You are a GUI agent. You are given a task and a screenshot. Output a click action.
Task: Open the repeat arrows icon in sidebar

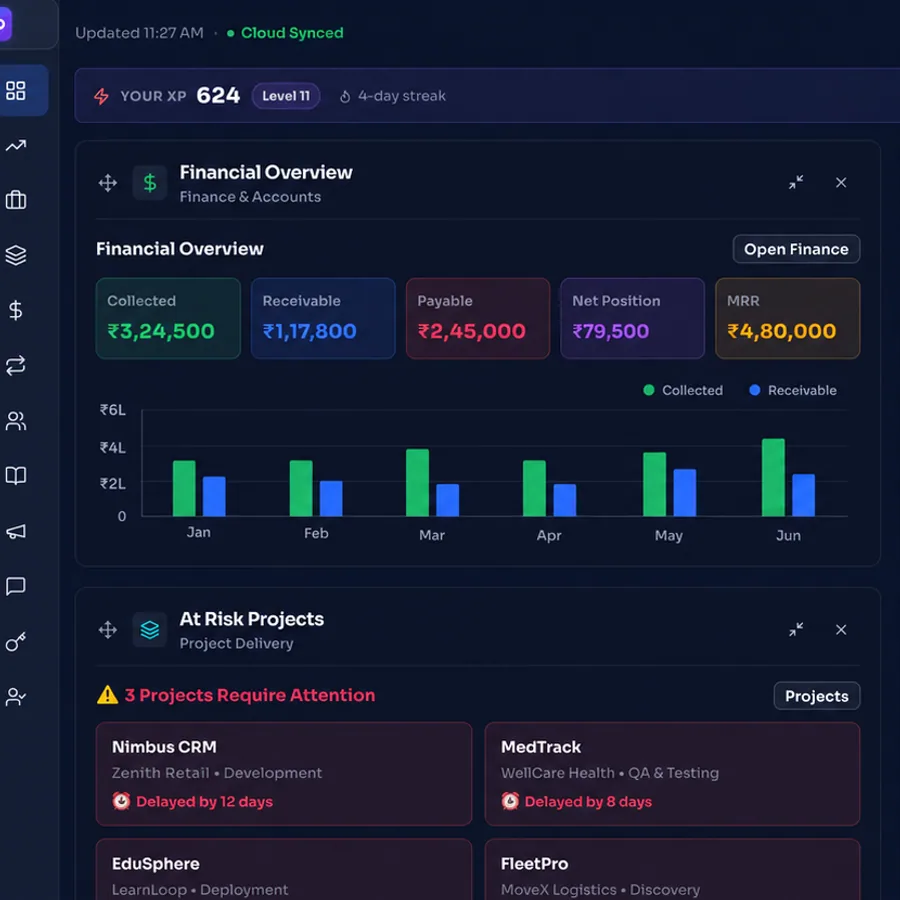15,366
